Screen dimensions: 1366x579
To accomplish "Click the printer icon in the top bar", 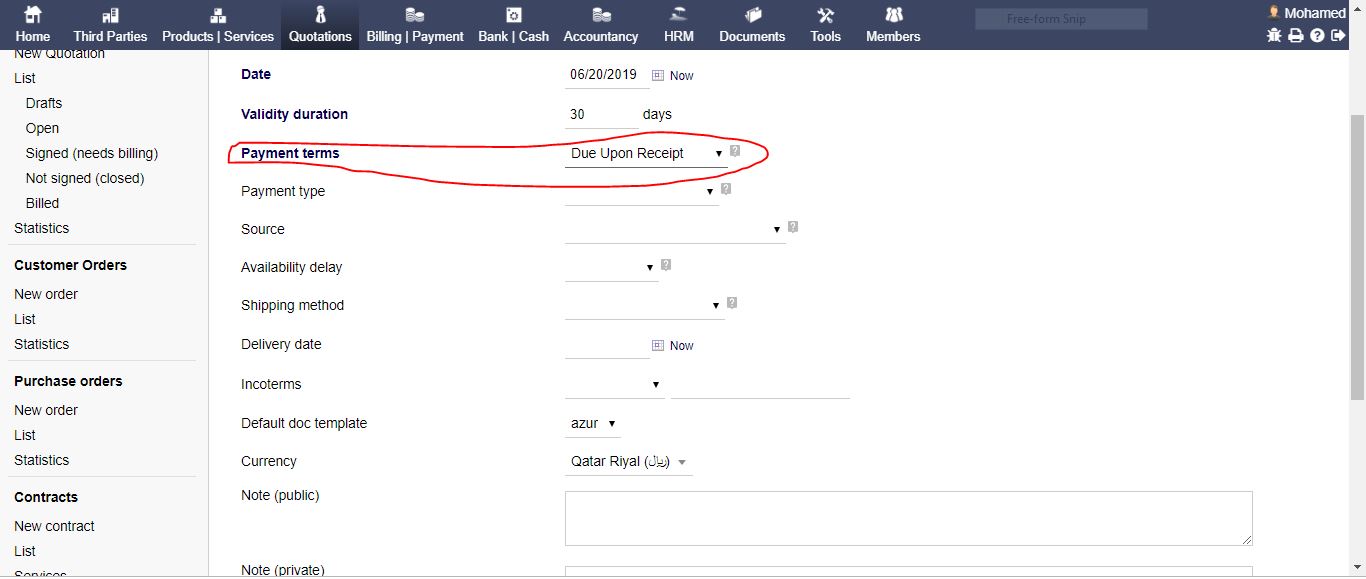I will click(1296, 35).
